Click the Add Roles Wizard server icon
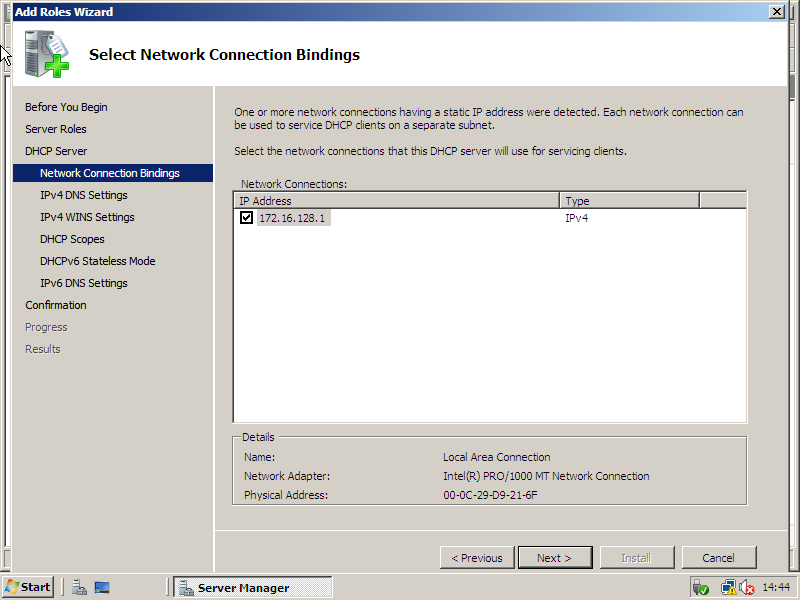This screenshot has height=600, width=800. (46, 55)
